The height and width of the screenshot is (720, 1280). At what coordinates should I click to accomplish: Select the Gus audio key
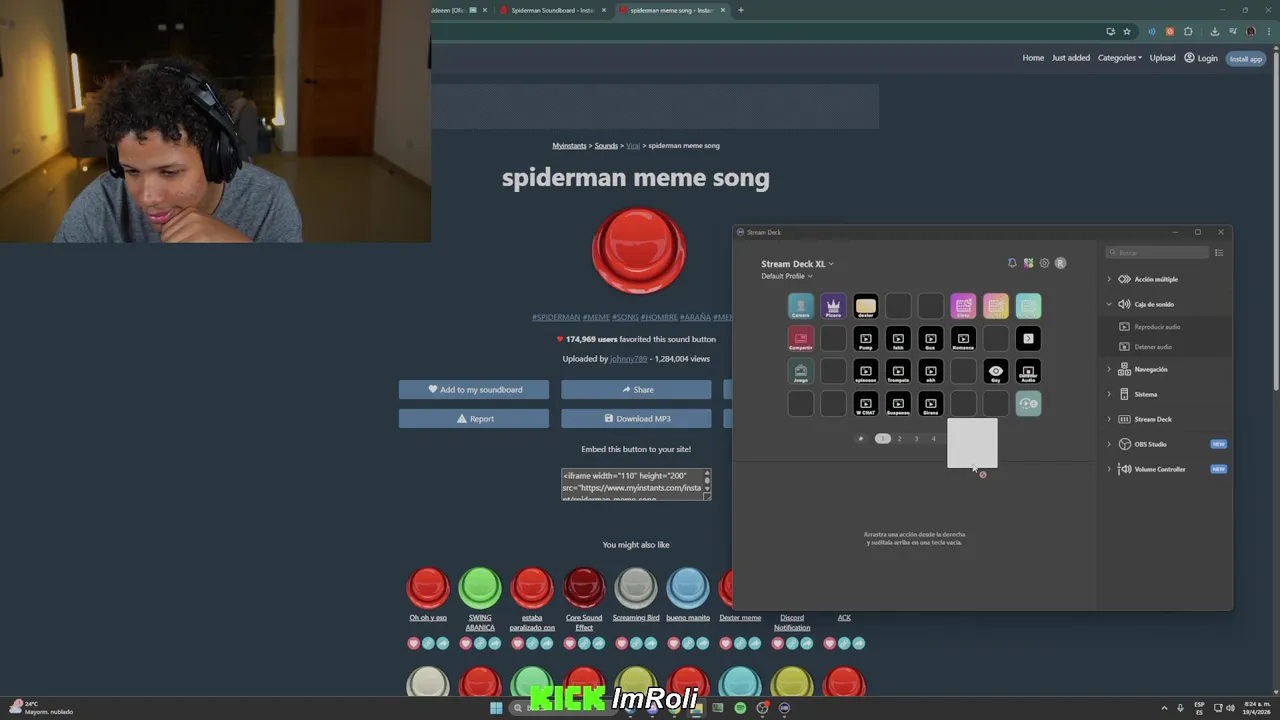pos(930,338)
